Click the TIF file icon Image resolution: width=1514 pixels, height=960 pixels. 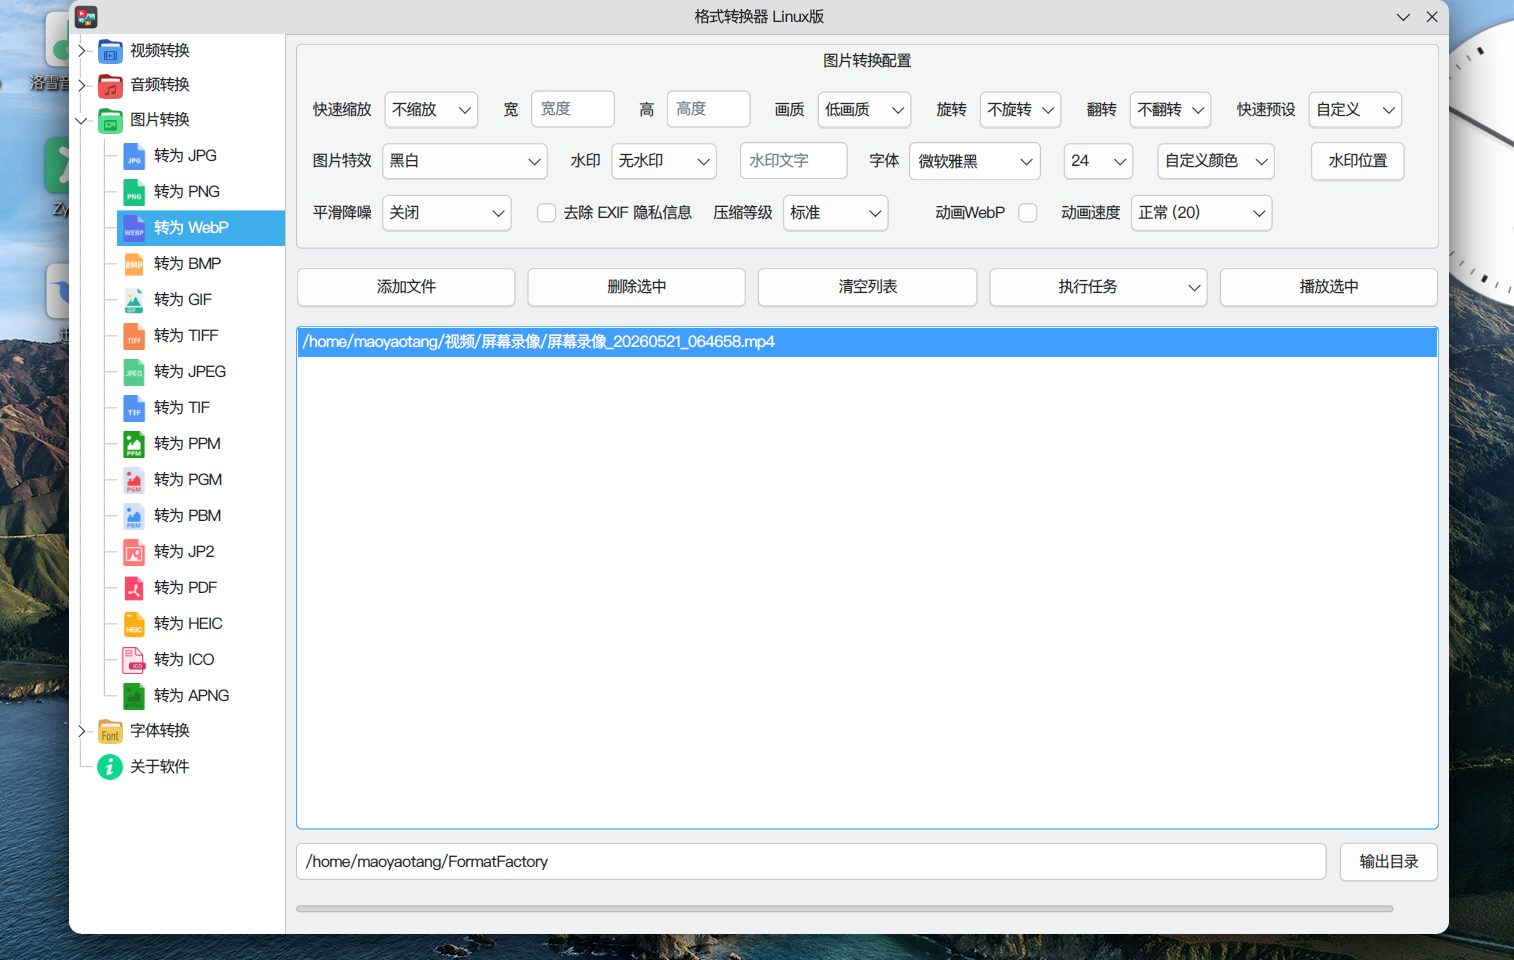134,408
